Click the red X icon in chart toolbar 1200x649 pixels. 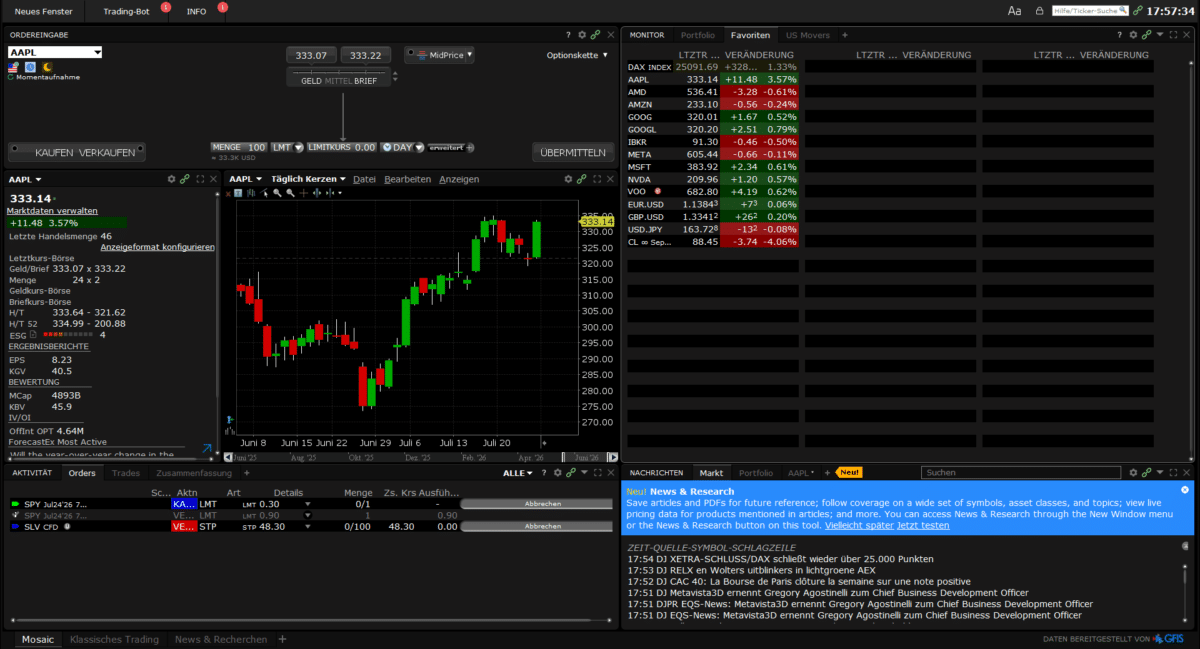point(228,193)
